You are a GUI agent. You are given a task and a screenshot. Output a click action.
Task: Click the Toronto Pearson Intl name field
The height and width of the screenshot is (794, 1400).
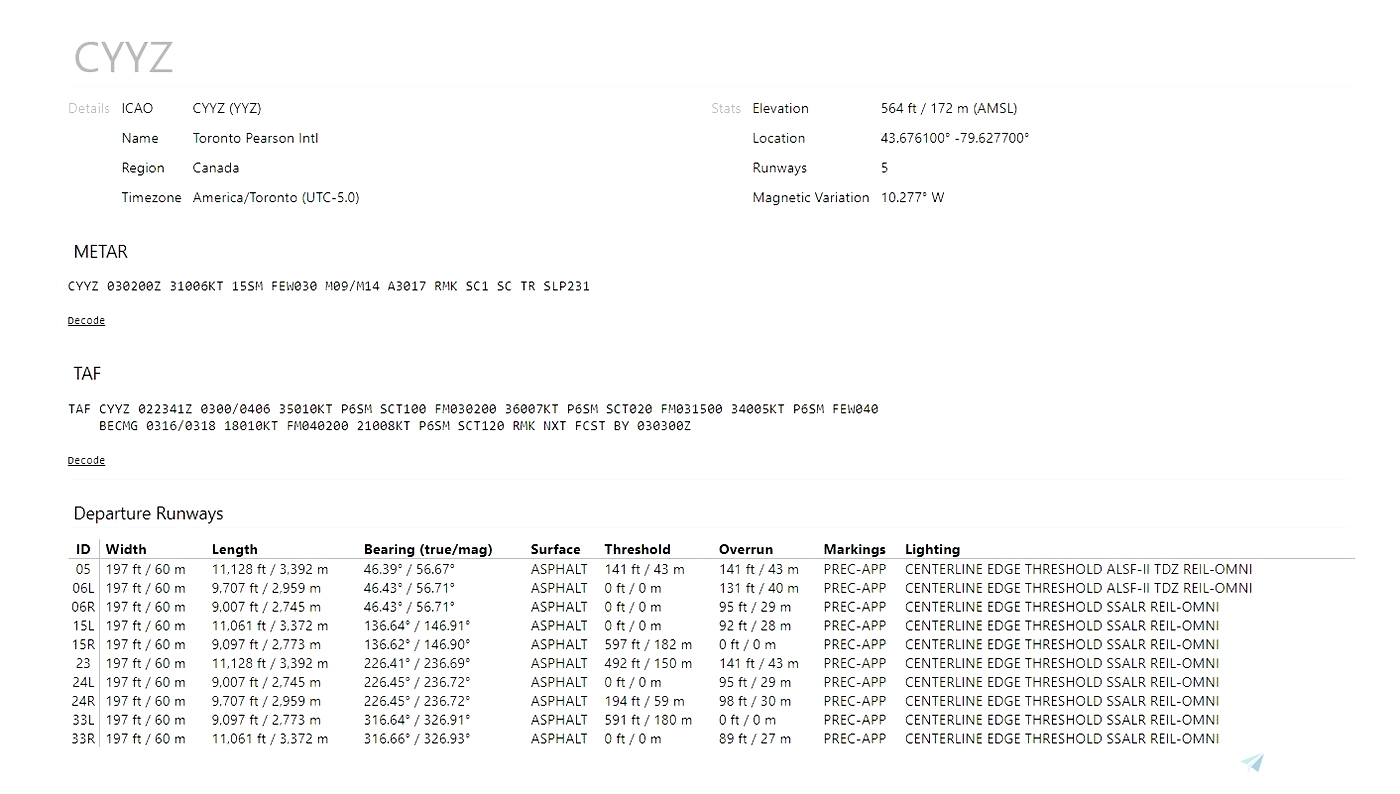pyautogui.click(x=254, y=138)
